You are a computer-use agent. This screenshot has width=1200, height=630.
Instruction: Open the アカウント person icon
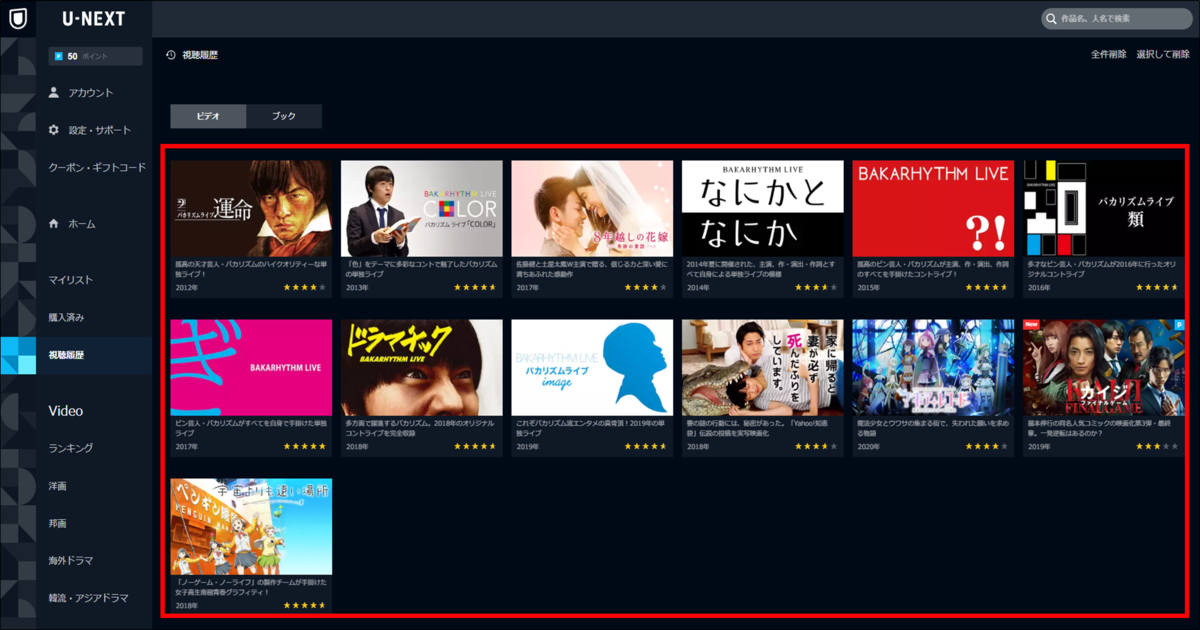[55, 93]
